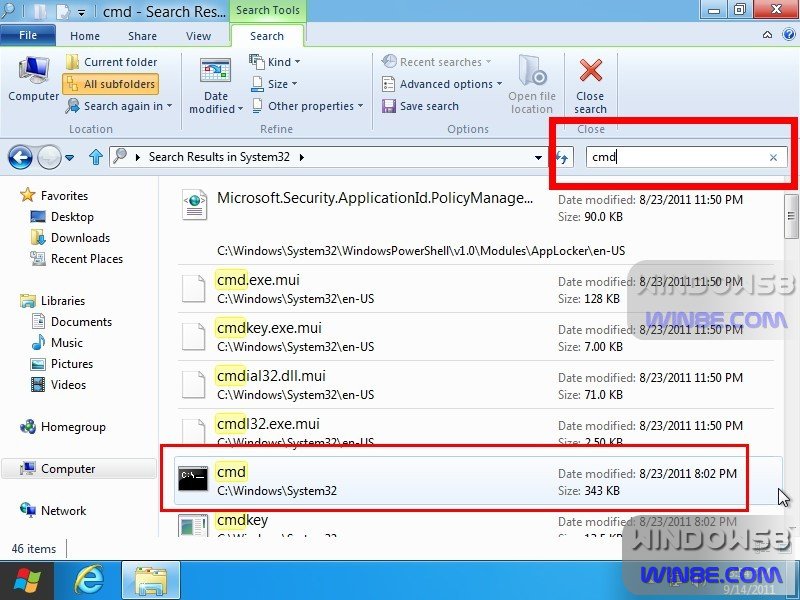The height and width of the screenshot is (600, 800).
Task: Refresh the search results
Action: pos(562,157)
